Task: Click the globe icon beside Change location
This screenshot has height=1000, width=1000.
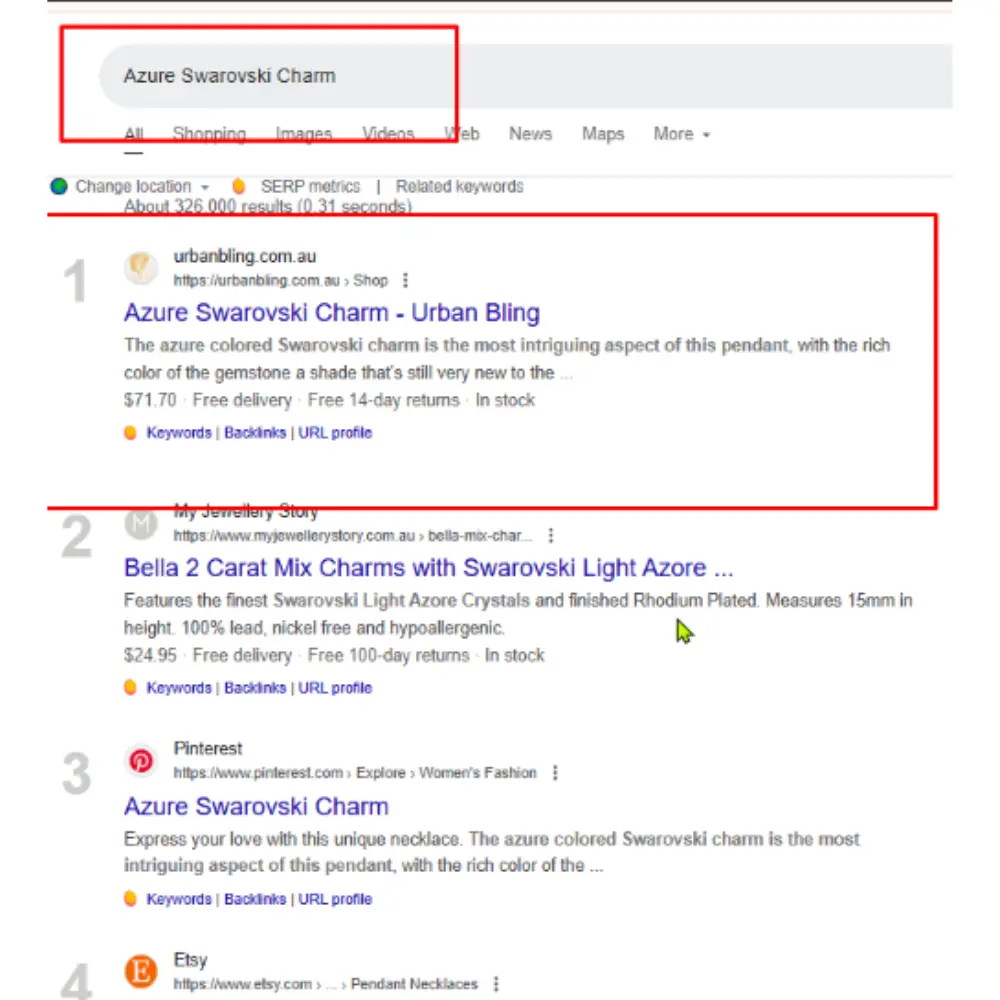Action: click(59, 186)
